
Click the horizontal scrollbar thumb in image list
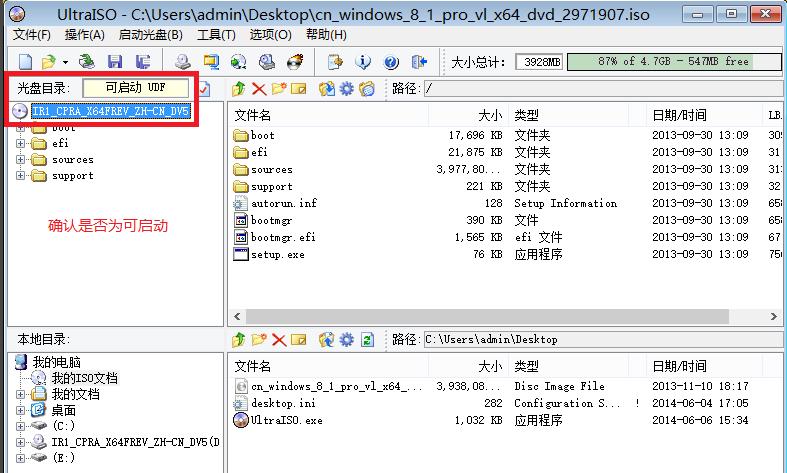(x=487, y=316)
